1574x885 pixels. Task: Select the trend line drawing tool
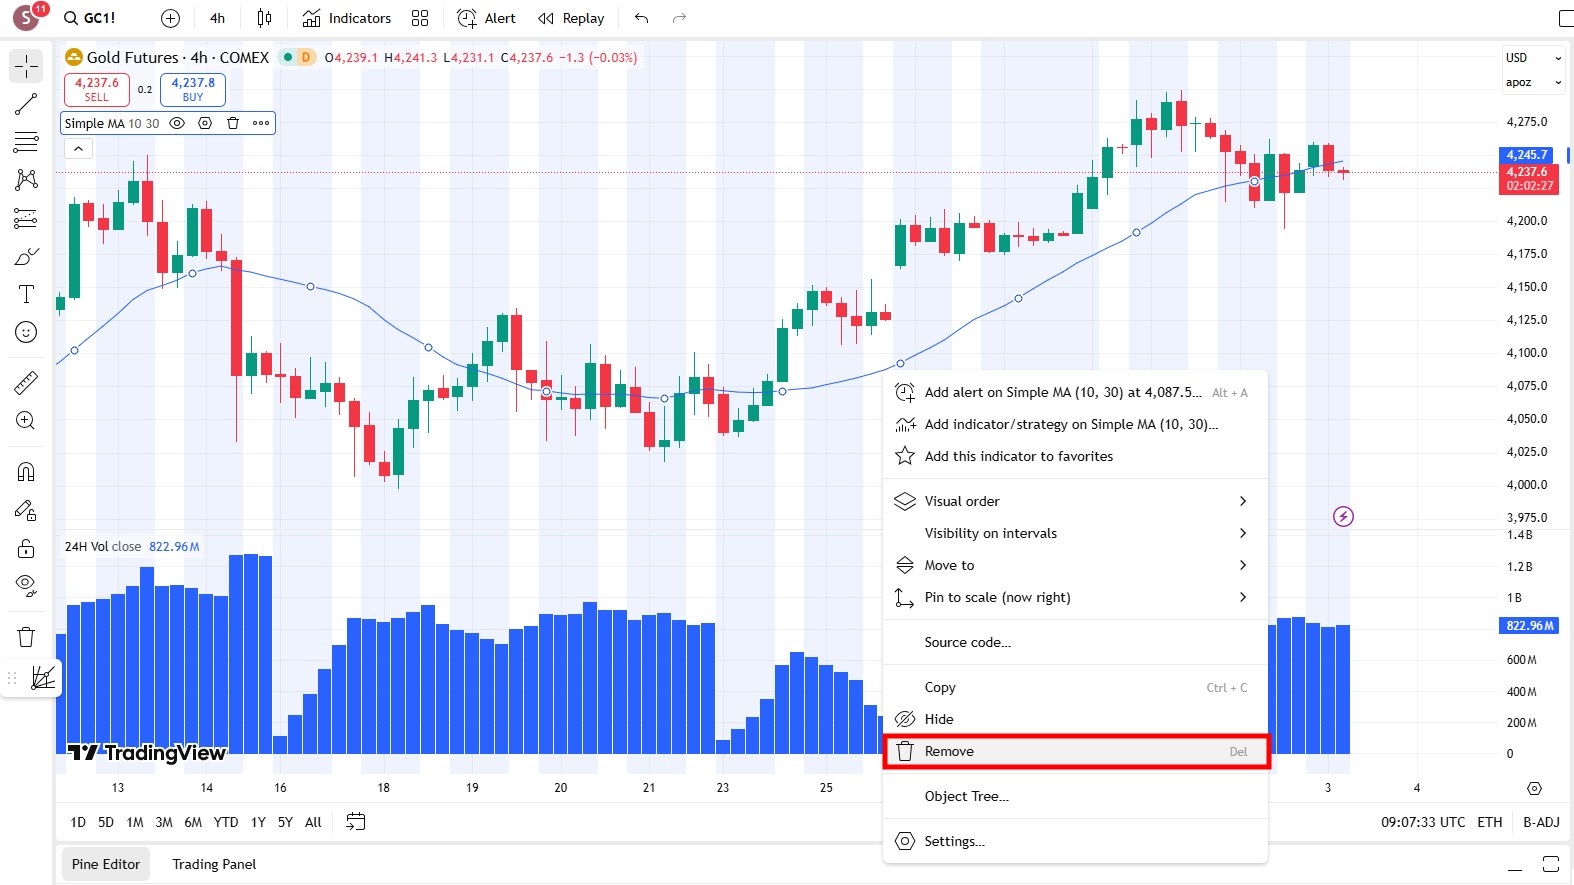pos(26,104)
